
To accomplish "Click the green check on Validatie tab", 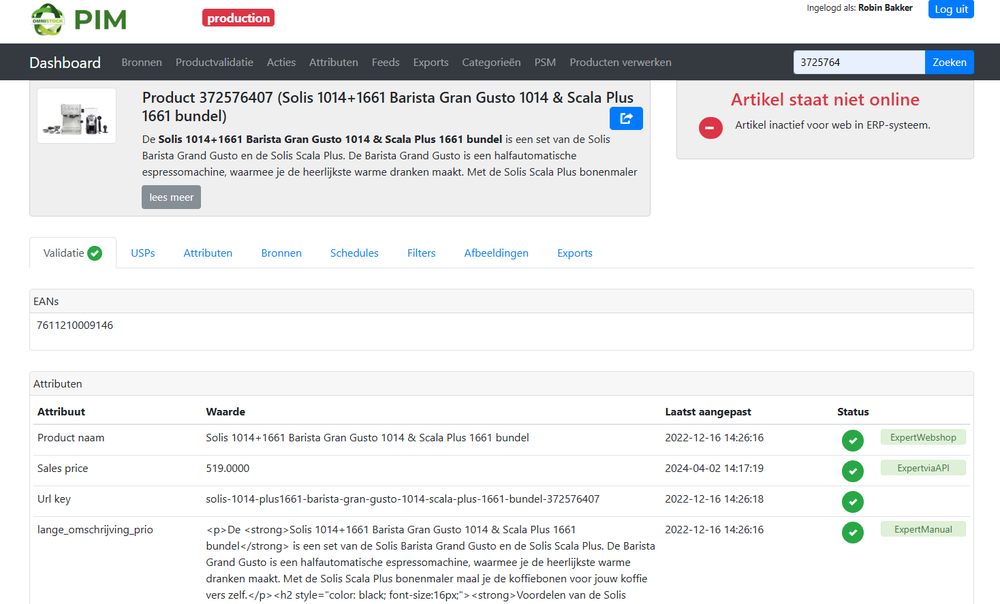I will tap(94, 253).
